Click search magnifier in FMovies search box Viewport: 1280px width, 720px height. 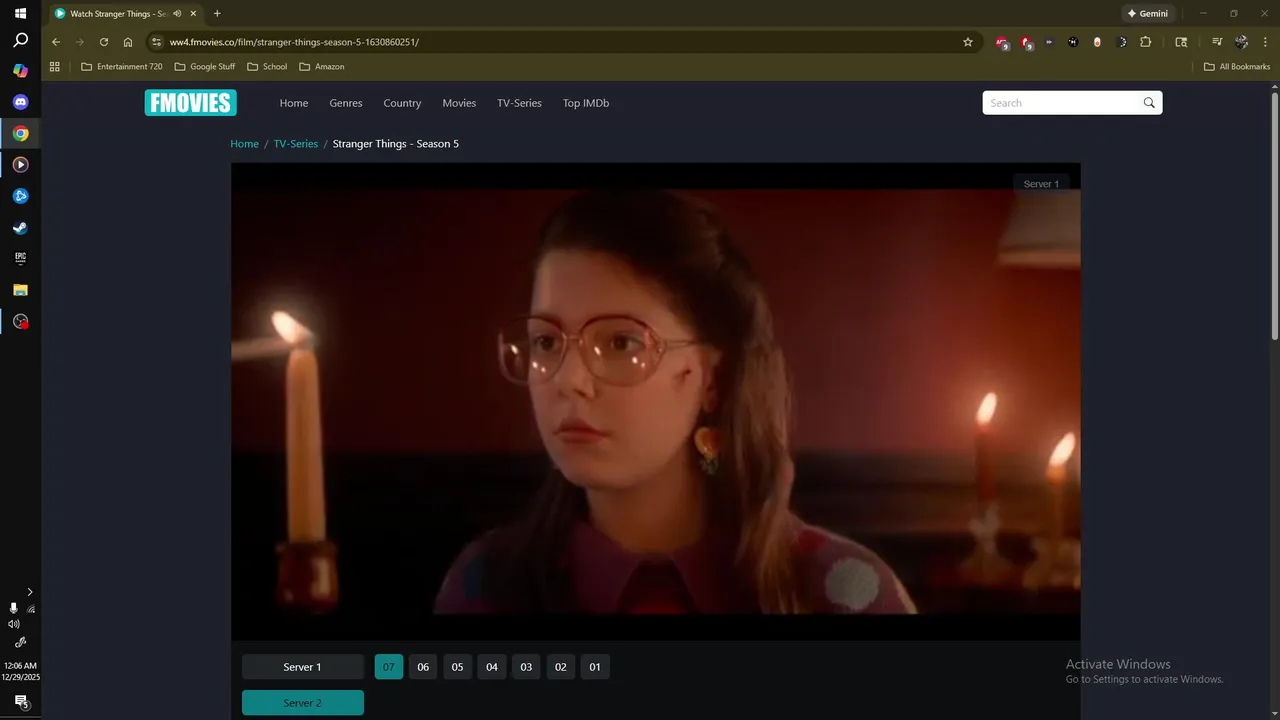[1149, 103]
